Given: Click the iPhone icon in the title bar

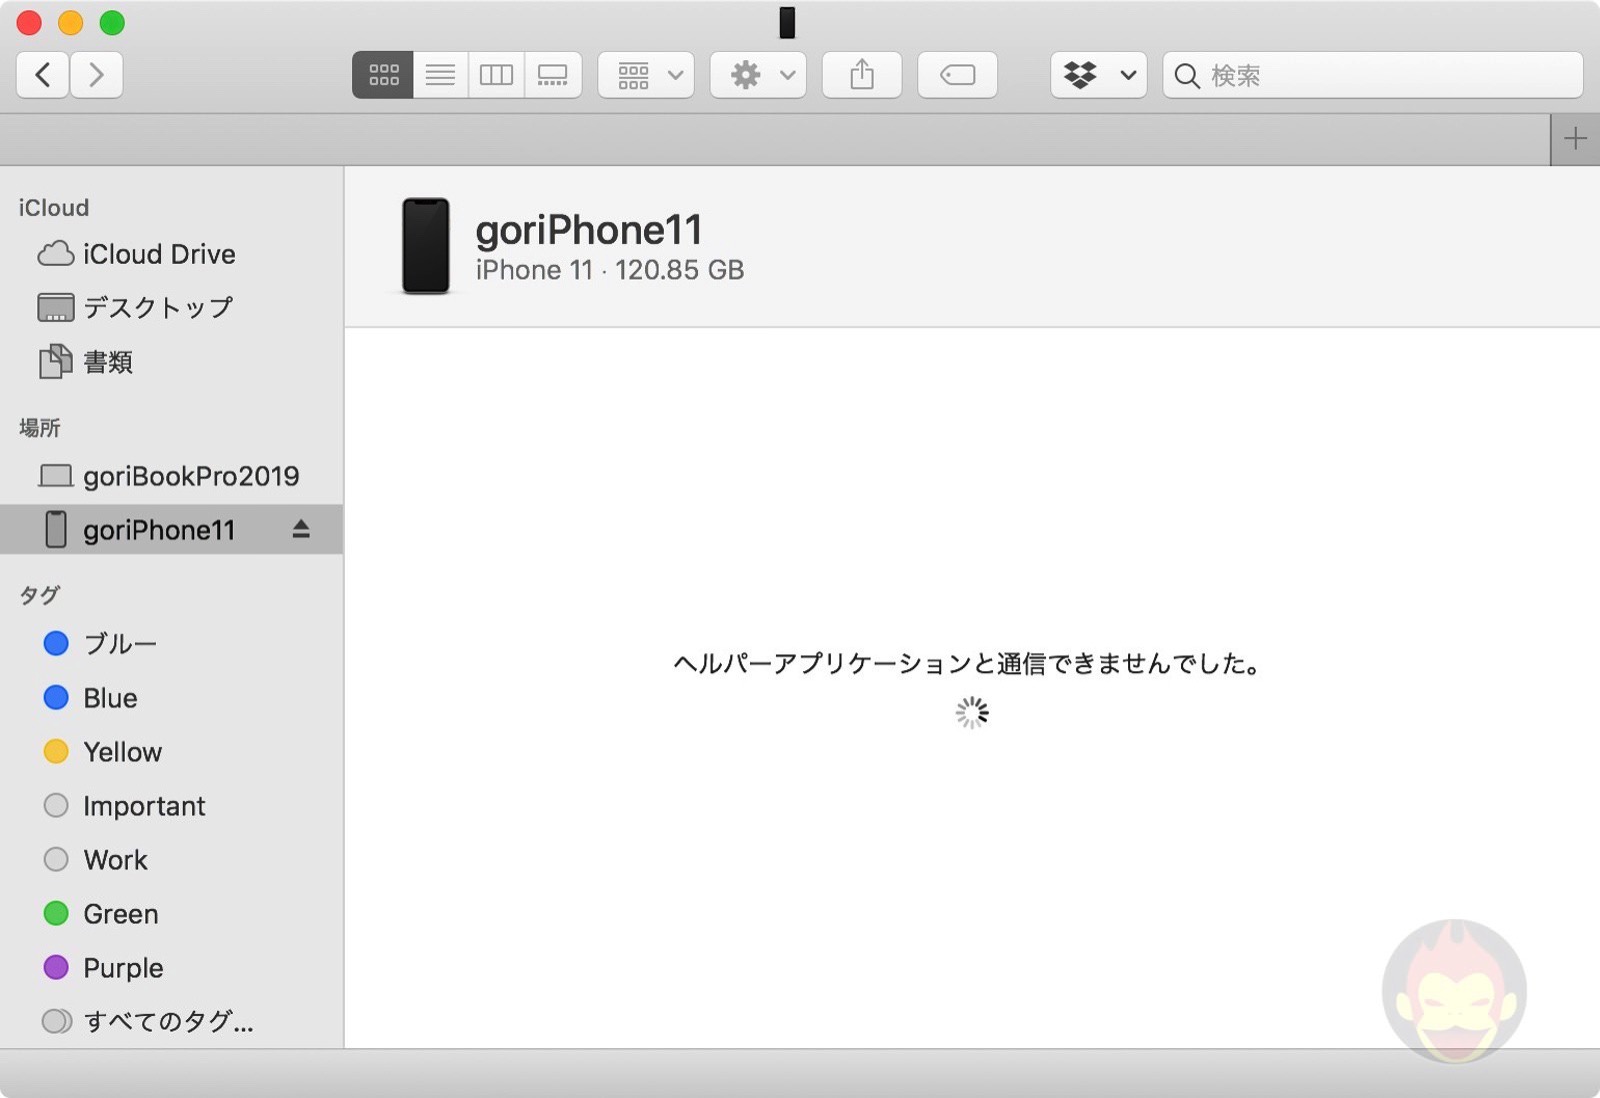Looking at the screenshot, I should [787, 22].
